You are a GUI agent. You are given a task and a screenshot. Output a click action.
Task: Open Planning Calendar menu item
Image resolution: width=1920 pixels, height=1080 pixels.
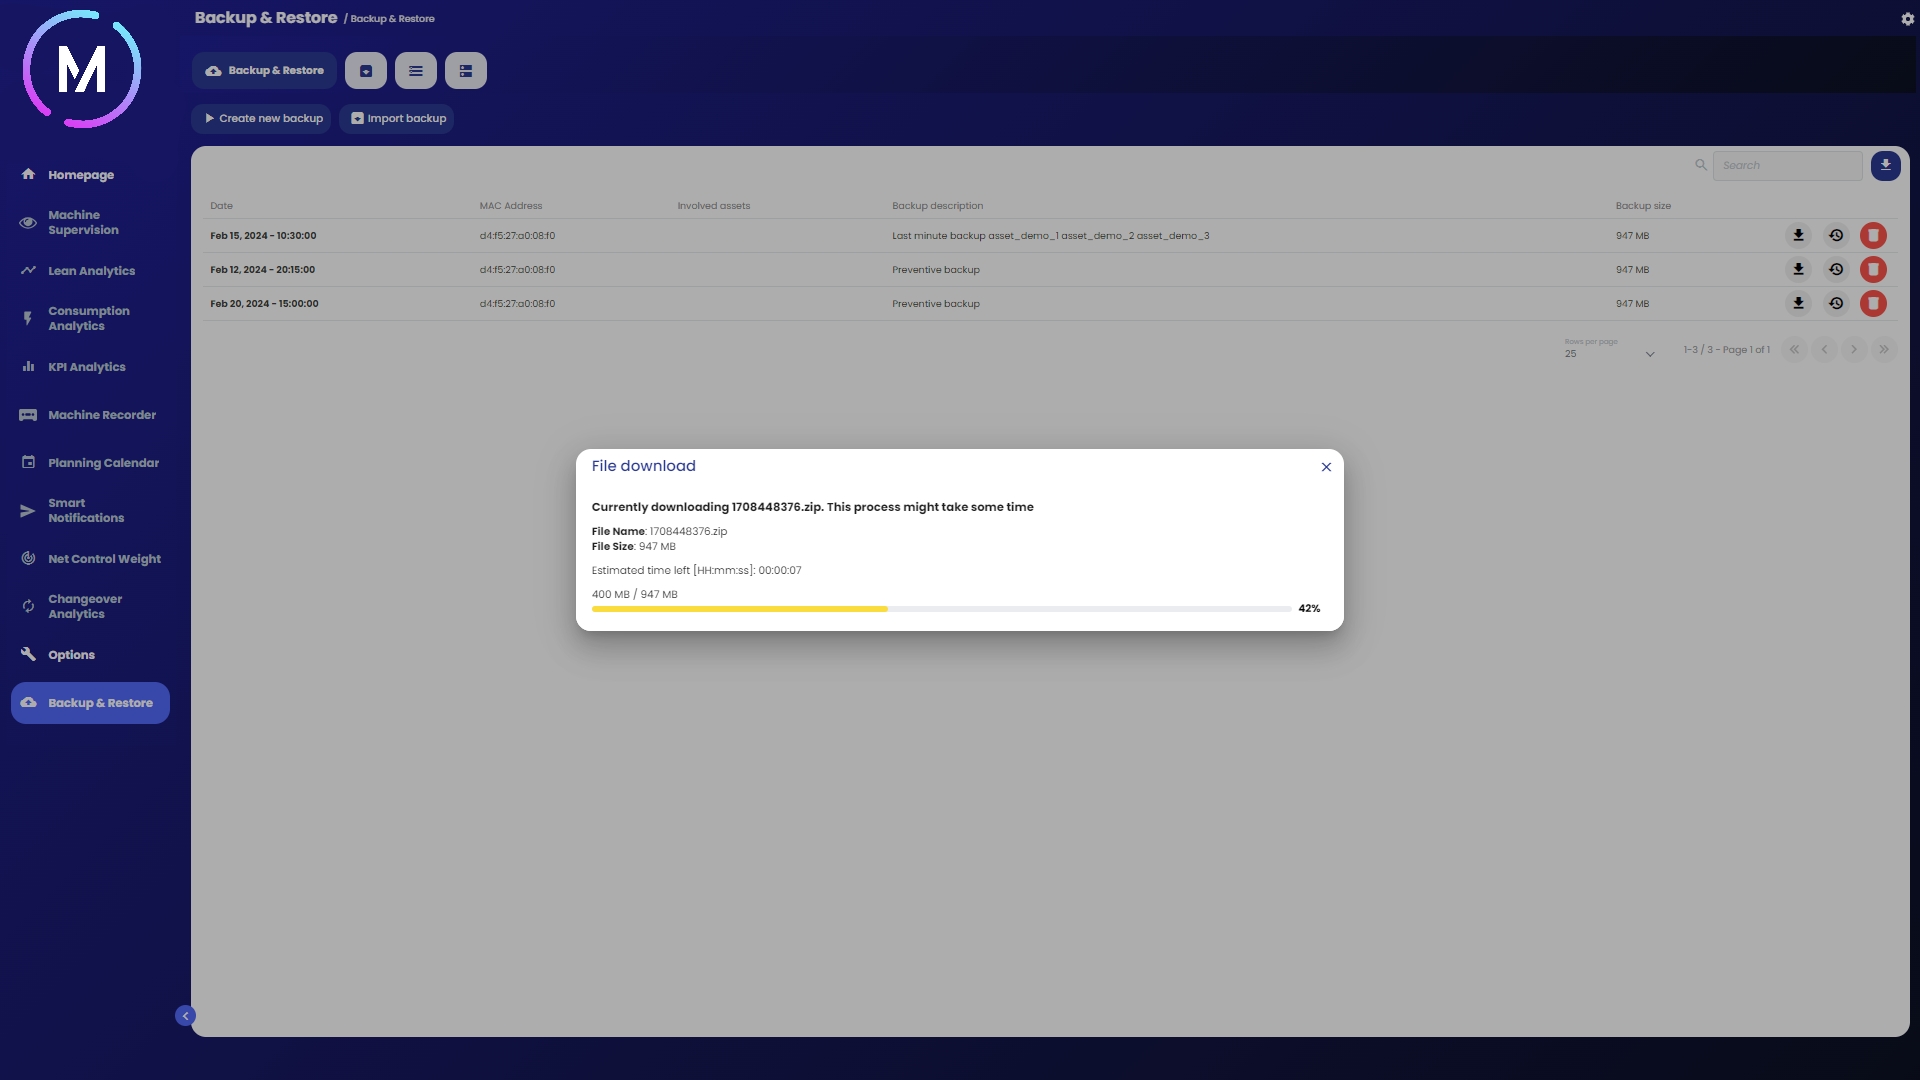pyautogui.click(x=103, y=463)
